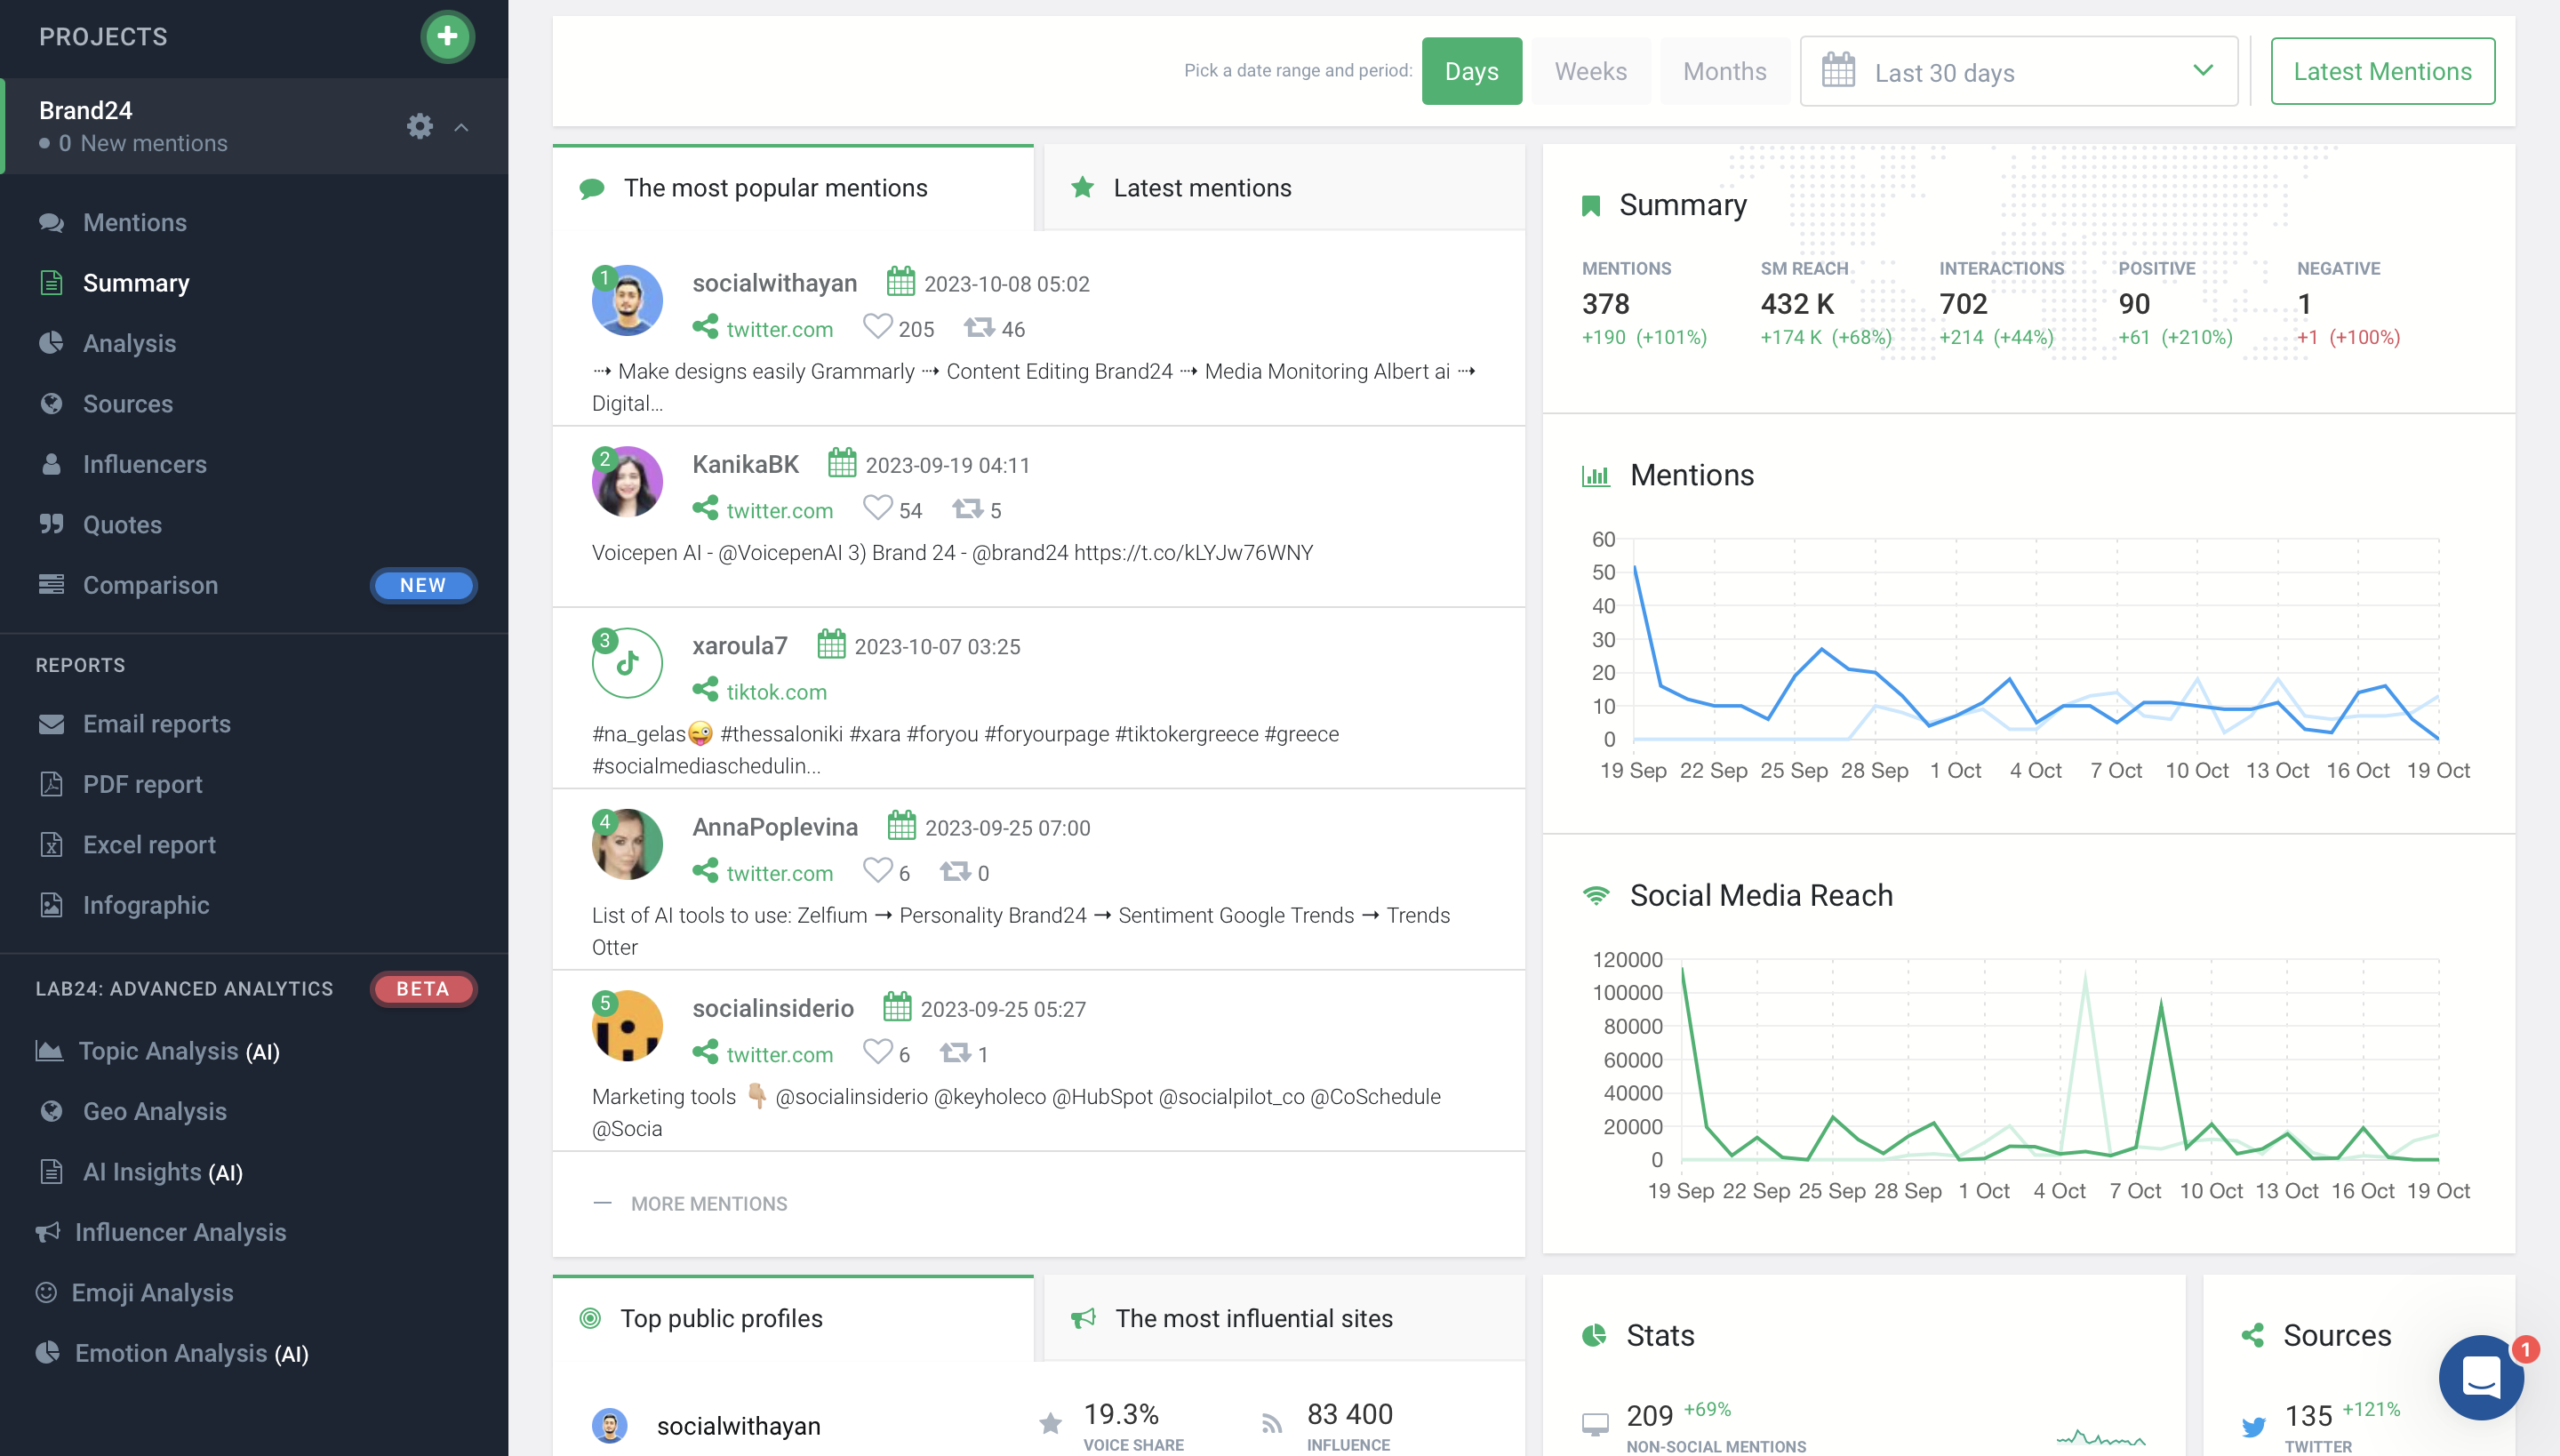Click the PDF report icon
2560x1456 pixels.
[51, 784]
